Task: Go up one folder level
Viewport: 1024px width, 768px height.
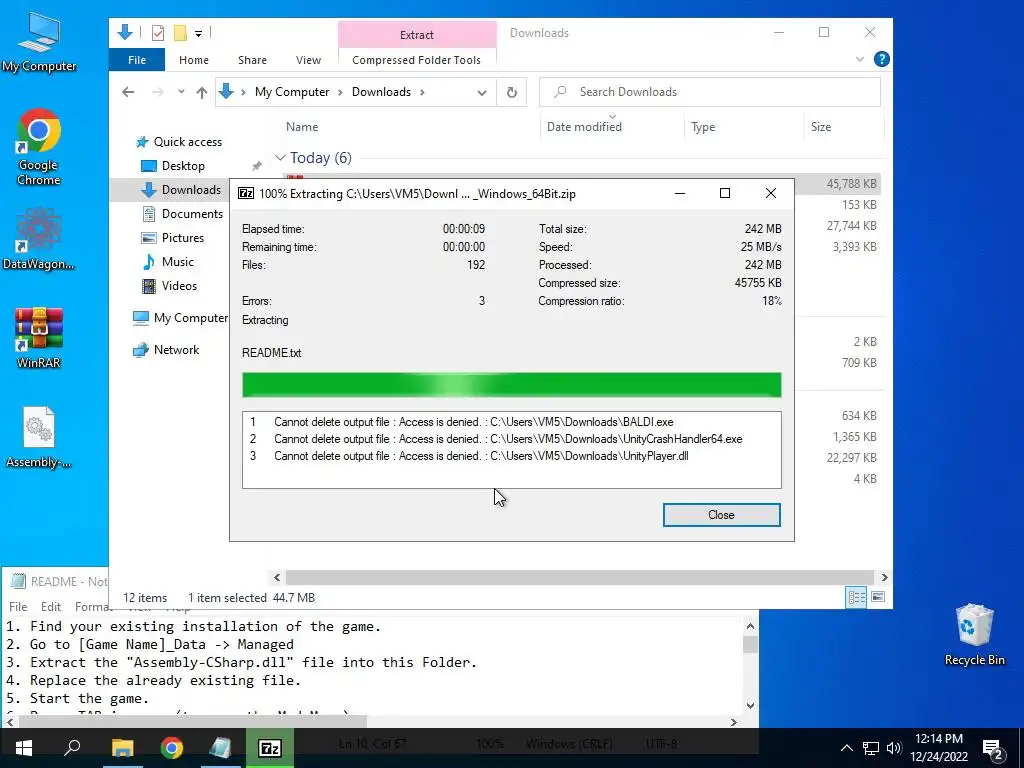Action: tap(202, 92)
